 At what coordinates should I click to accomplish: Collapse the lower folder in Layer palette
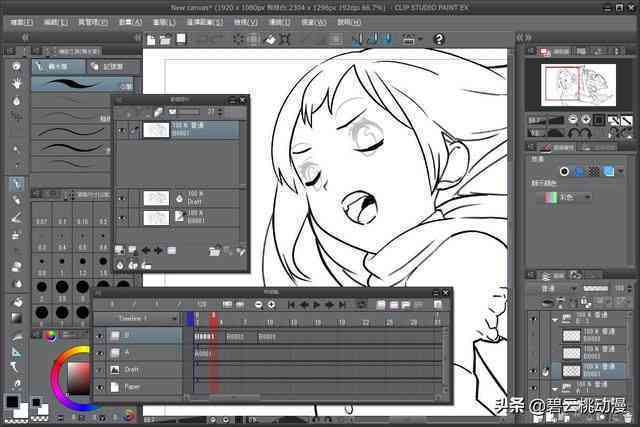[555, 389]
